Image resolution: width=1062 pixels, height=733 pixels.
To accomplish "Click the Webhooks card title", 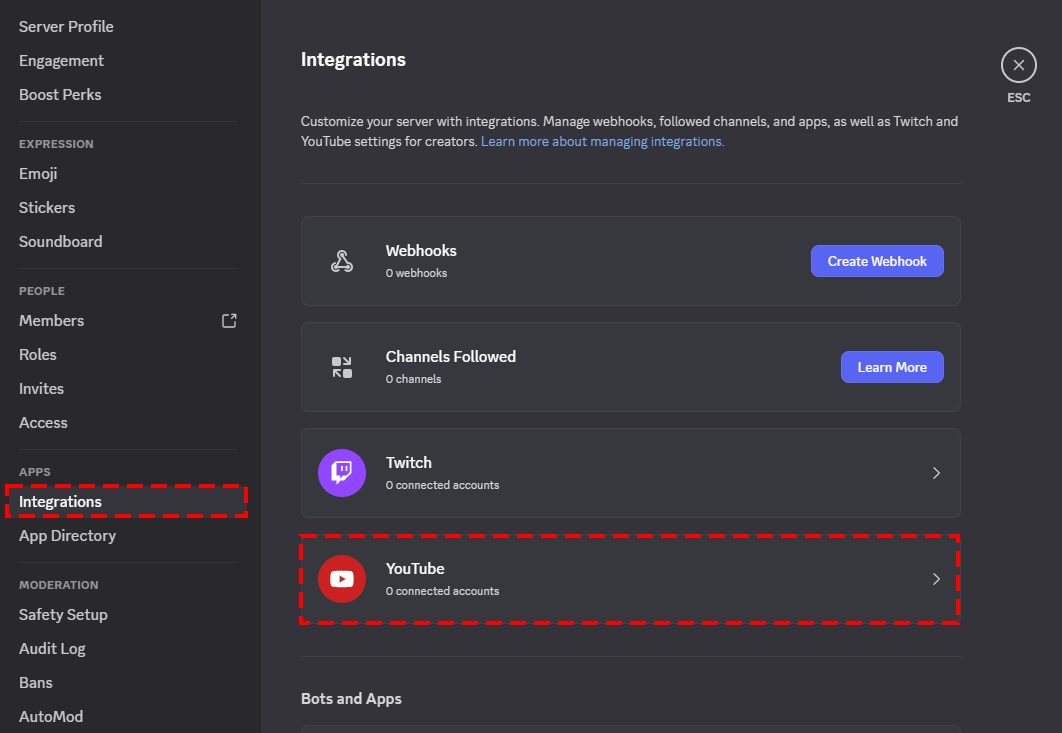I will pos(421,251).
